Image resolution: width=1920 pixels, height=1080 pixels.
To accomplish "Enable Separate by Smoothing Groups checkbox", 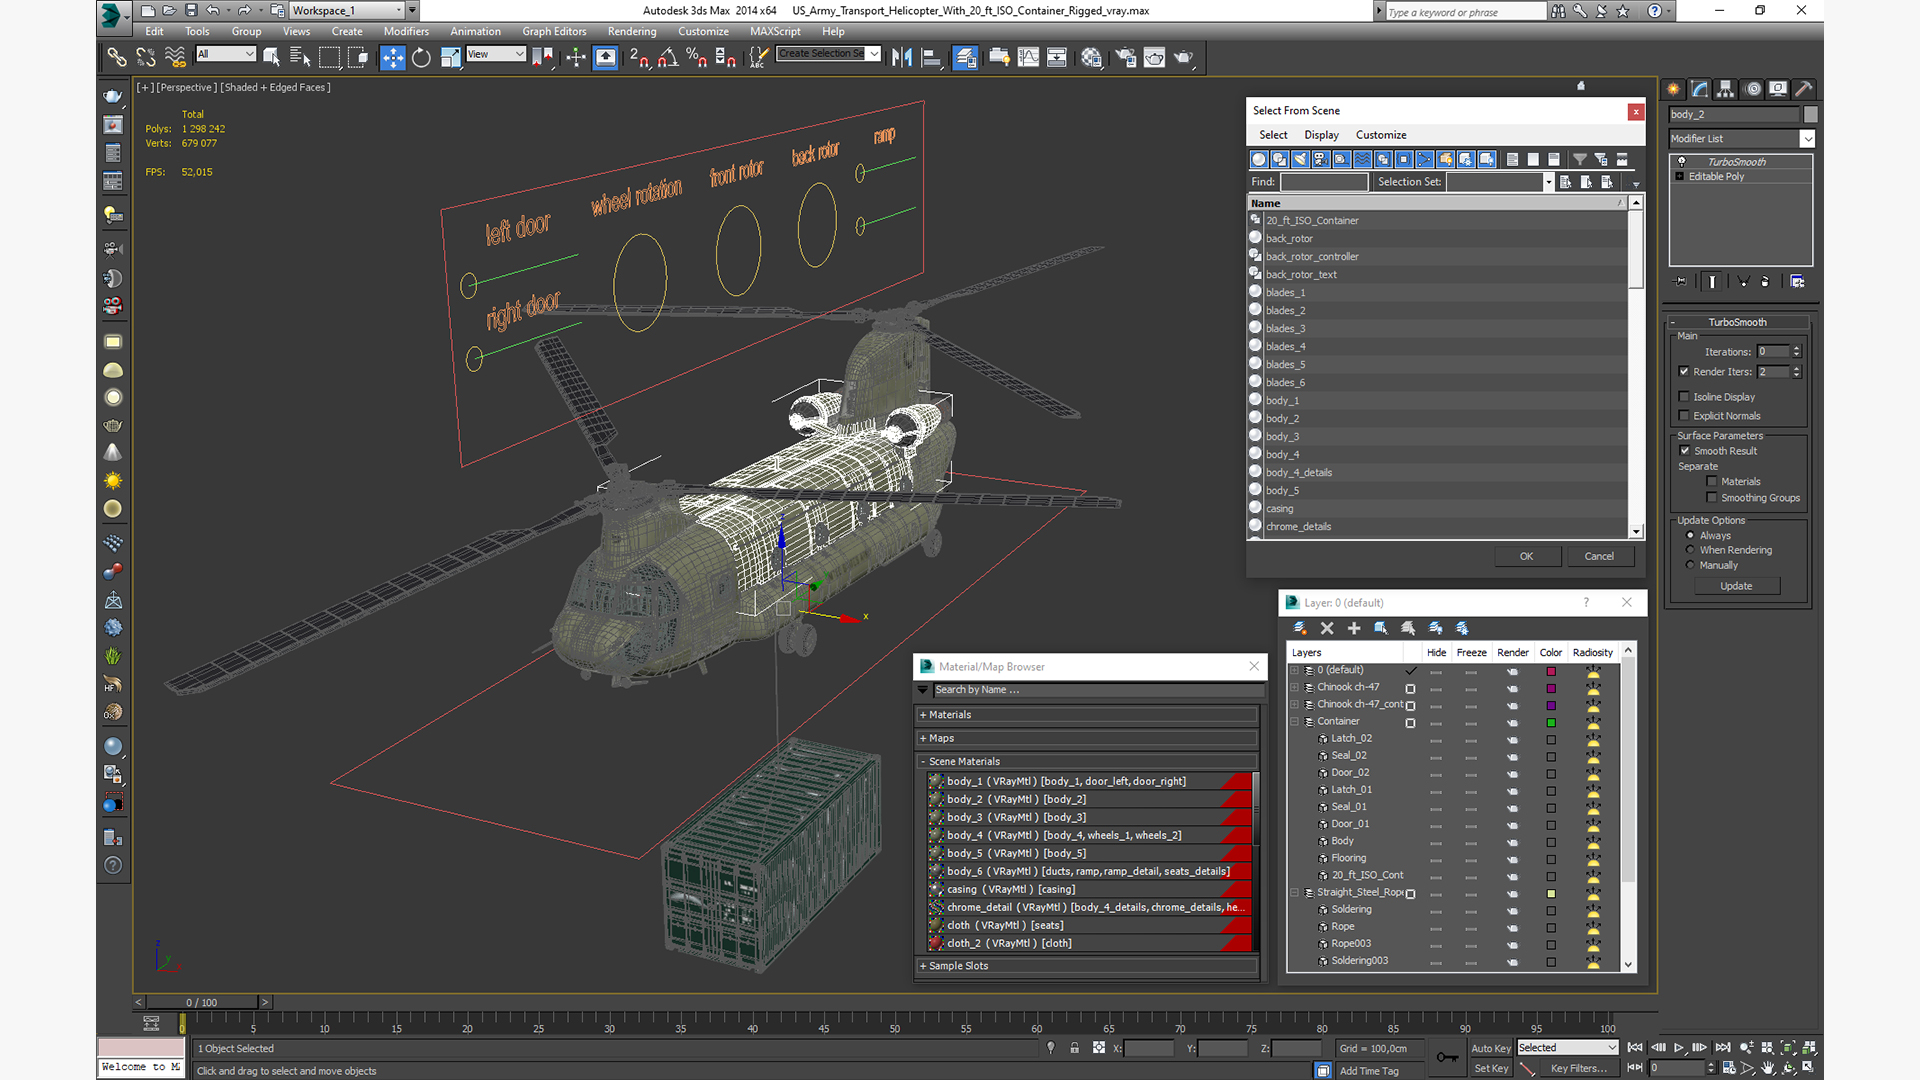I will [1712, 498].
